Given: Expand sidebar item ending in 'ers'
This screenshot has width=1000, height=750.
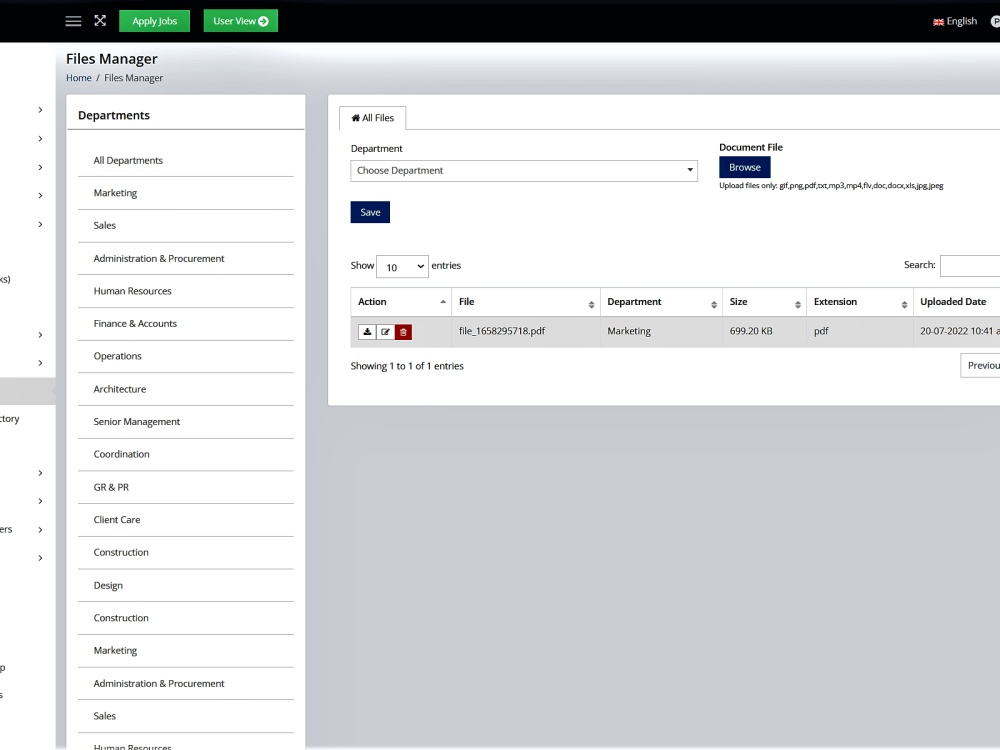Looking at the screenshot, I should coord(40,529).
